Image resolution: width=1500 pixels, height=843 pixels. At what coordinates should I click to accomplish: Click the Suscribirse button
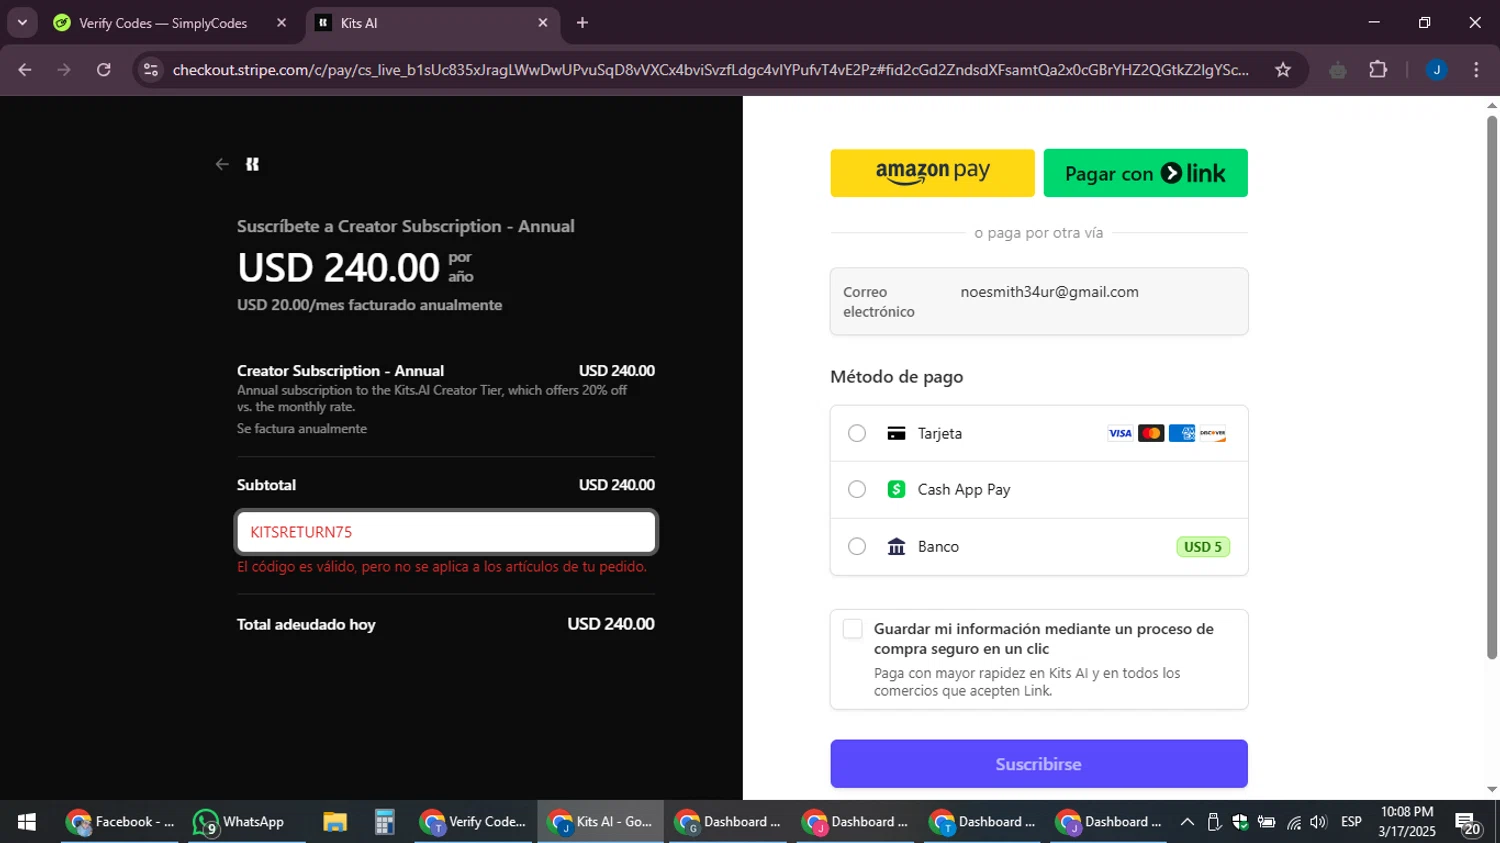[x=1039, y=764]
